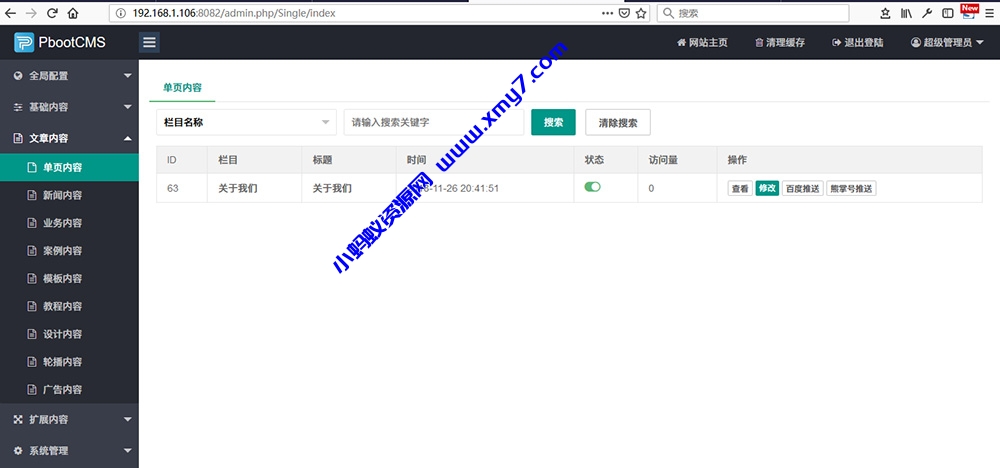Open the 栏目名称 search field dropdown

246,122
